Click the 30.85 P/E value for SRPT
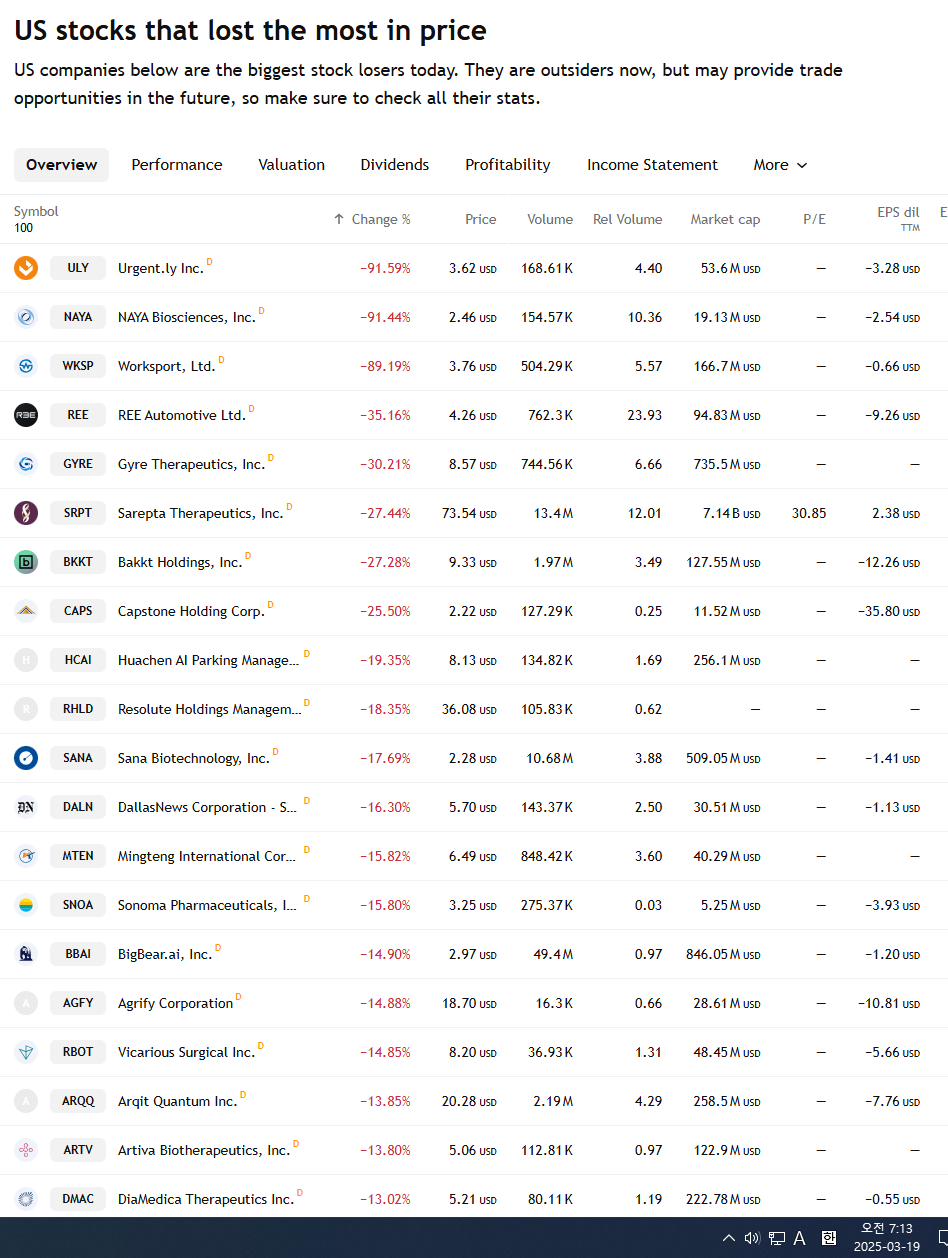Screen dimensions: 948x1258 click(x=808, y=513)
